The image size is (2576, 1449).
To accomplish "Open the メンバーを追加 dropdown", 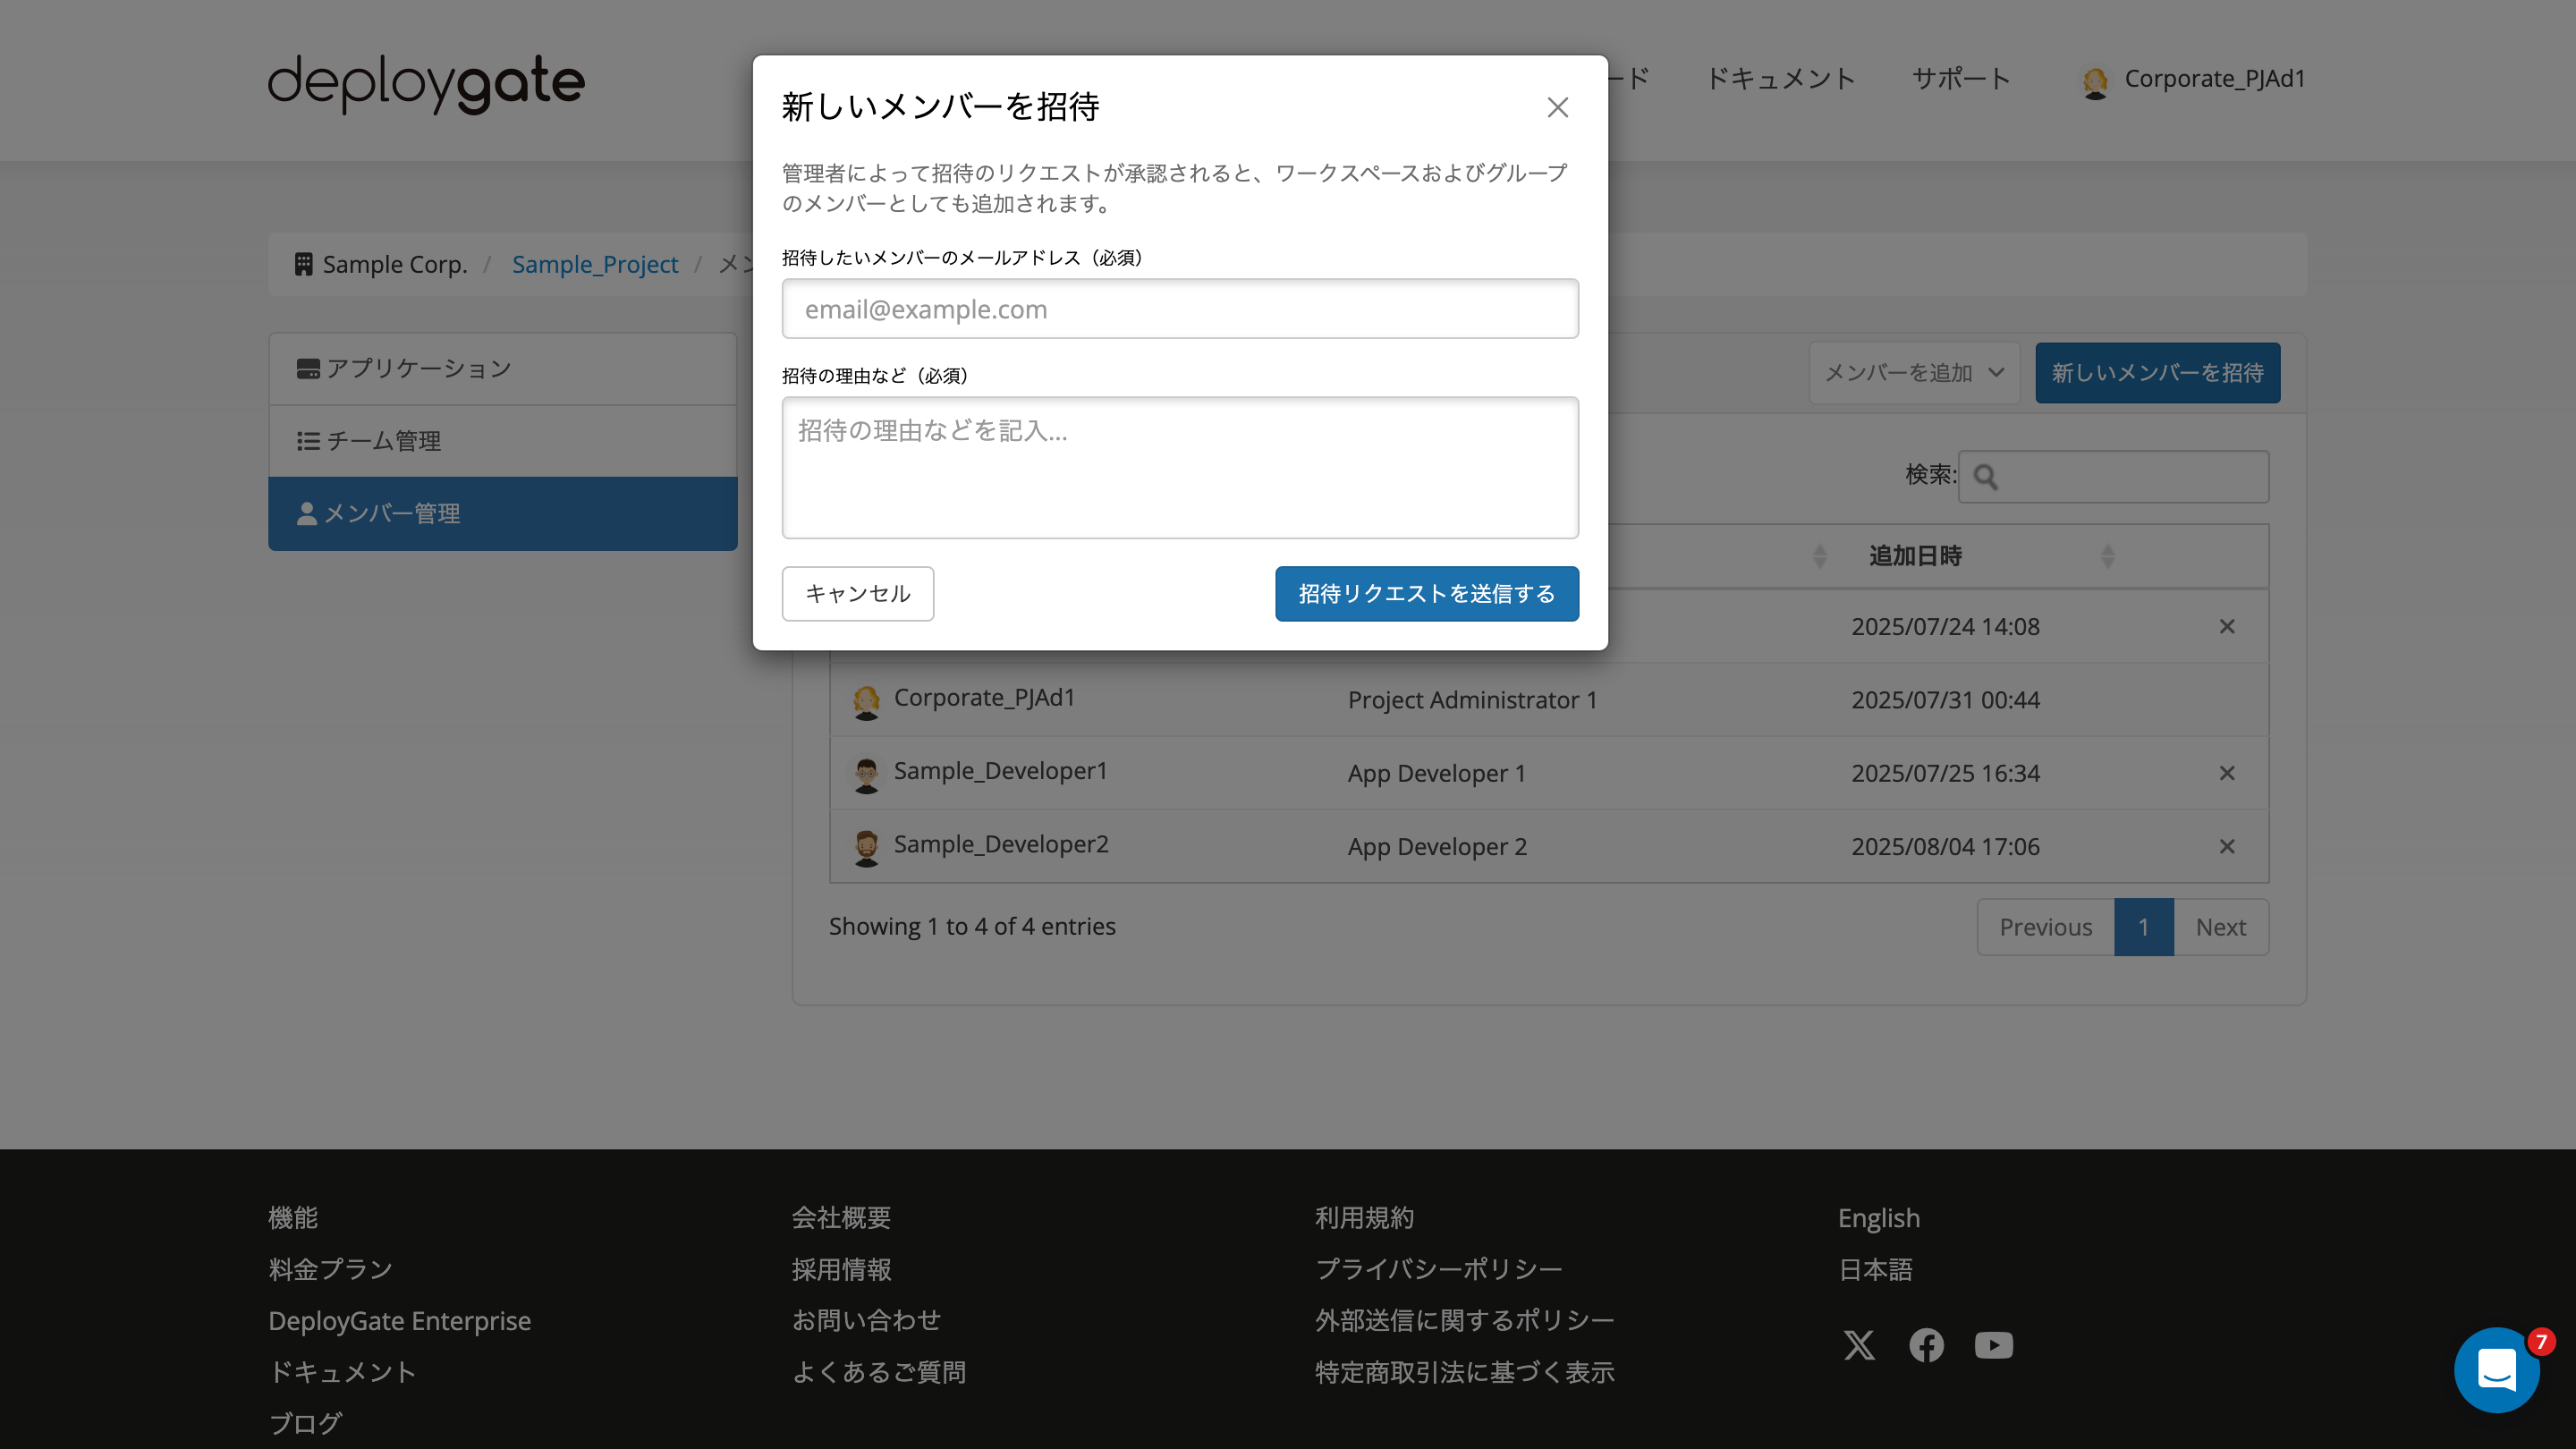I will [x=1913, y=372].
